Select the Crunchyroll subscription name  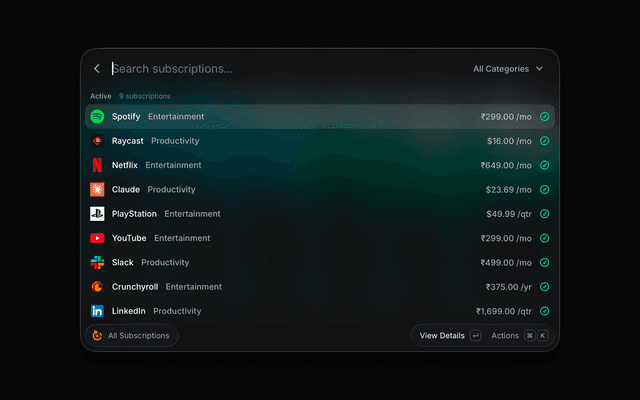click(135, 287)
